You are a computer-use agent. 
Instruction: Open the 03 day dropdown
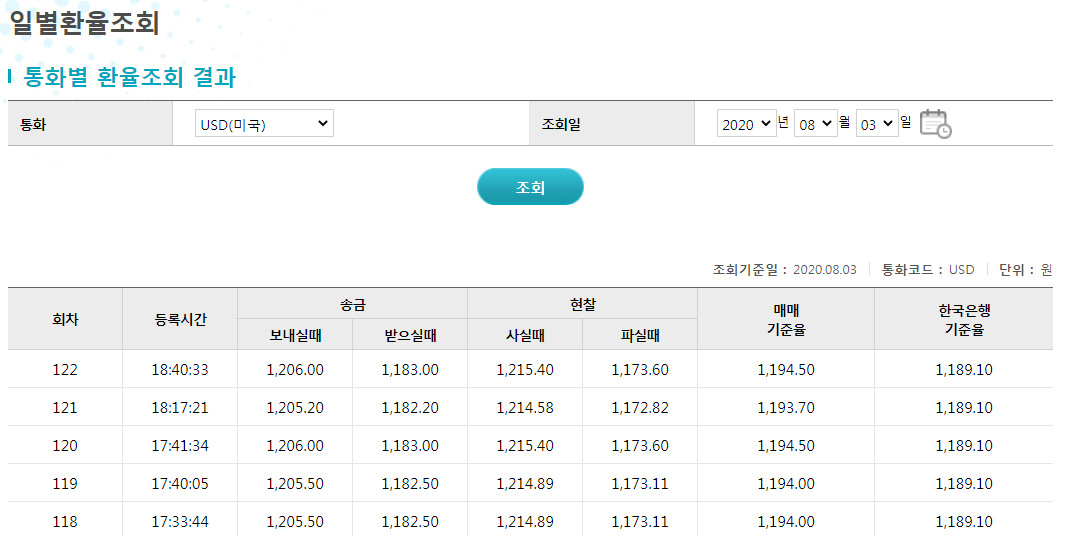coord(877,123)
